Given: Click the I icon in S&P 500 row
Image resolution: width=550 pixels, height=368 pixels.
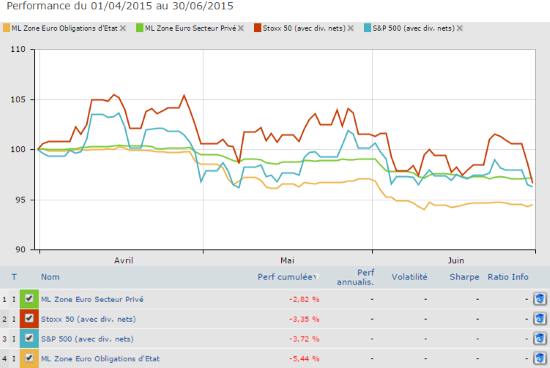Looking at the screenshot, I should click(x=14, y=339).
